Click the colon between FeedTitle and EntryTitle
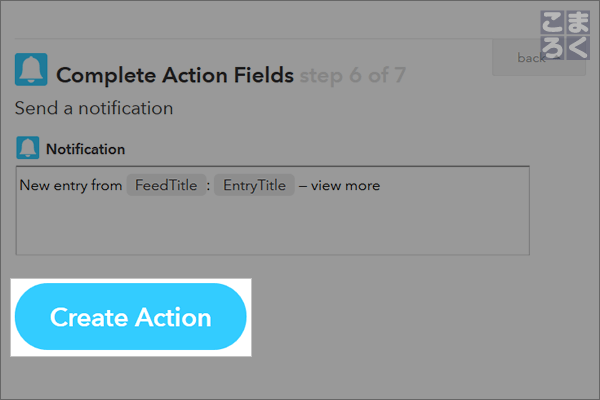 (209, 186)
